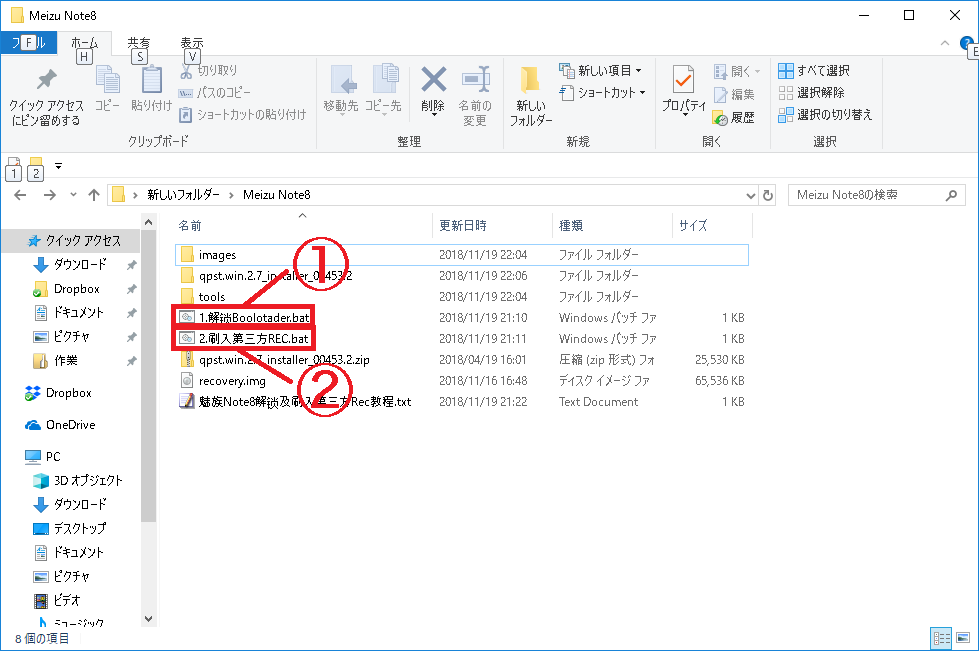Screen dimensions: 979x651
Task: Switch to the Home ribbon tab
Action: click(x=84, y=42)
